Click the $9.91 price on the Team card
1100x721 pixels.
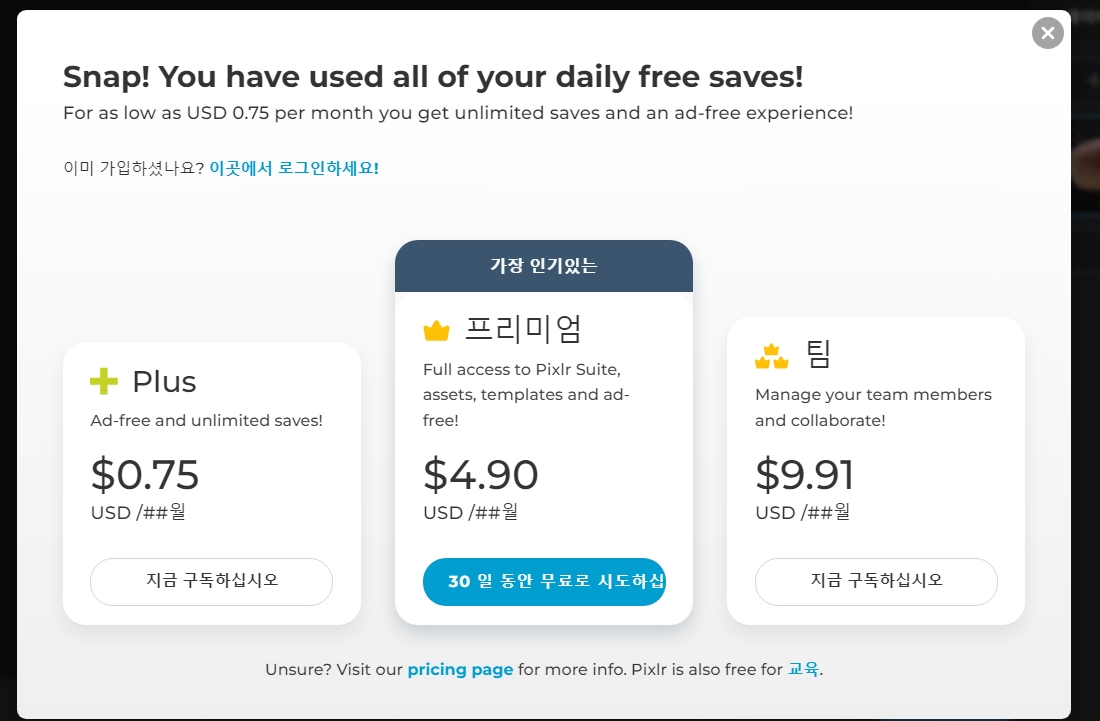805,474
